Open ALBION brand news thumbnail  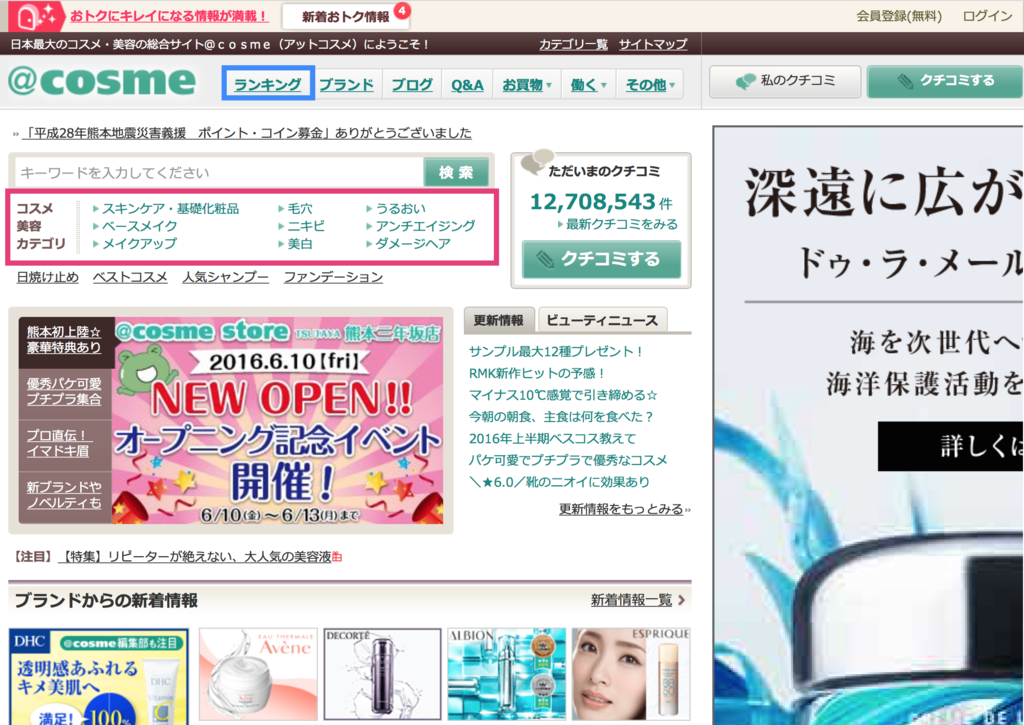pyautogui.click(x=507, y=674)
